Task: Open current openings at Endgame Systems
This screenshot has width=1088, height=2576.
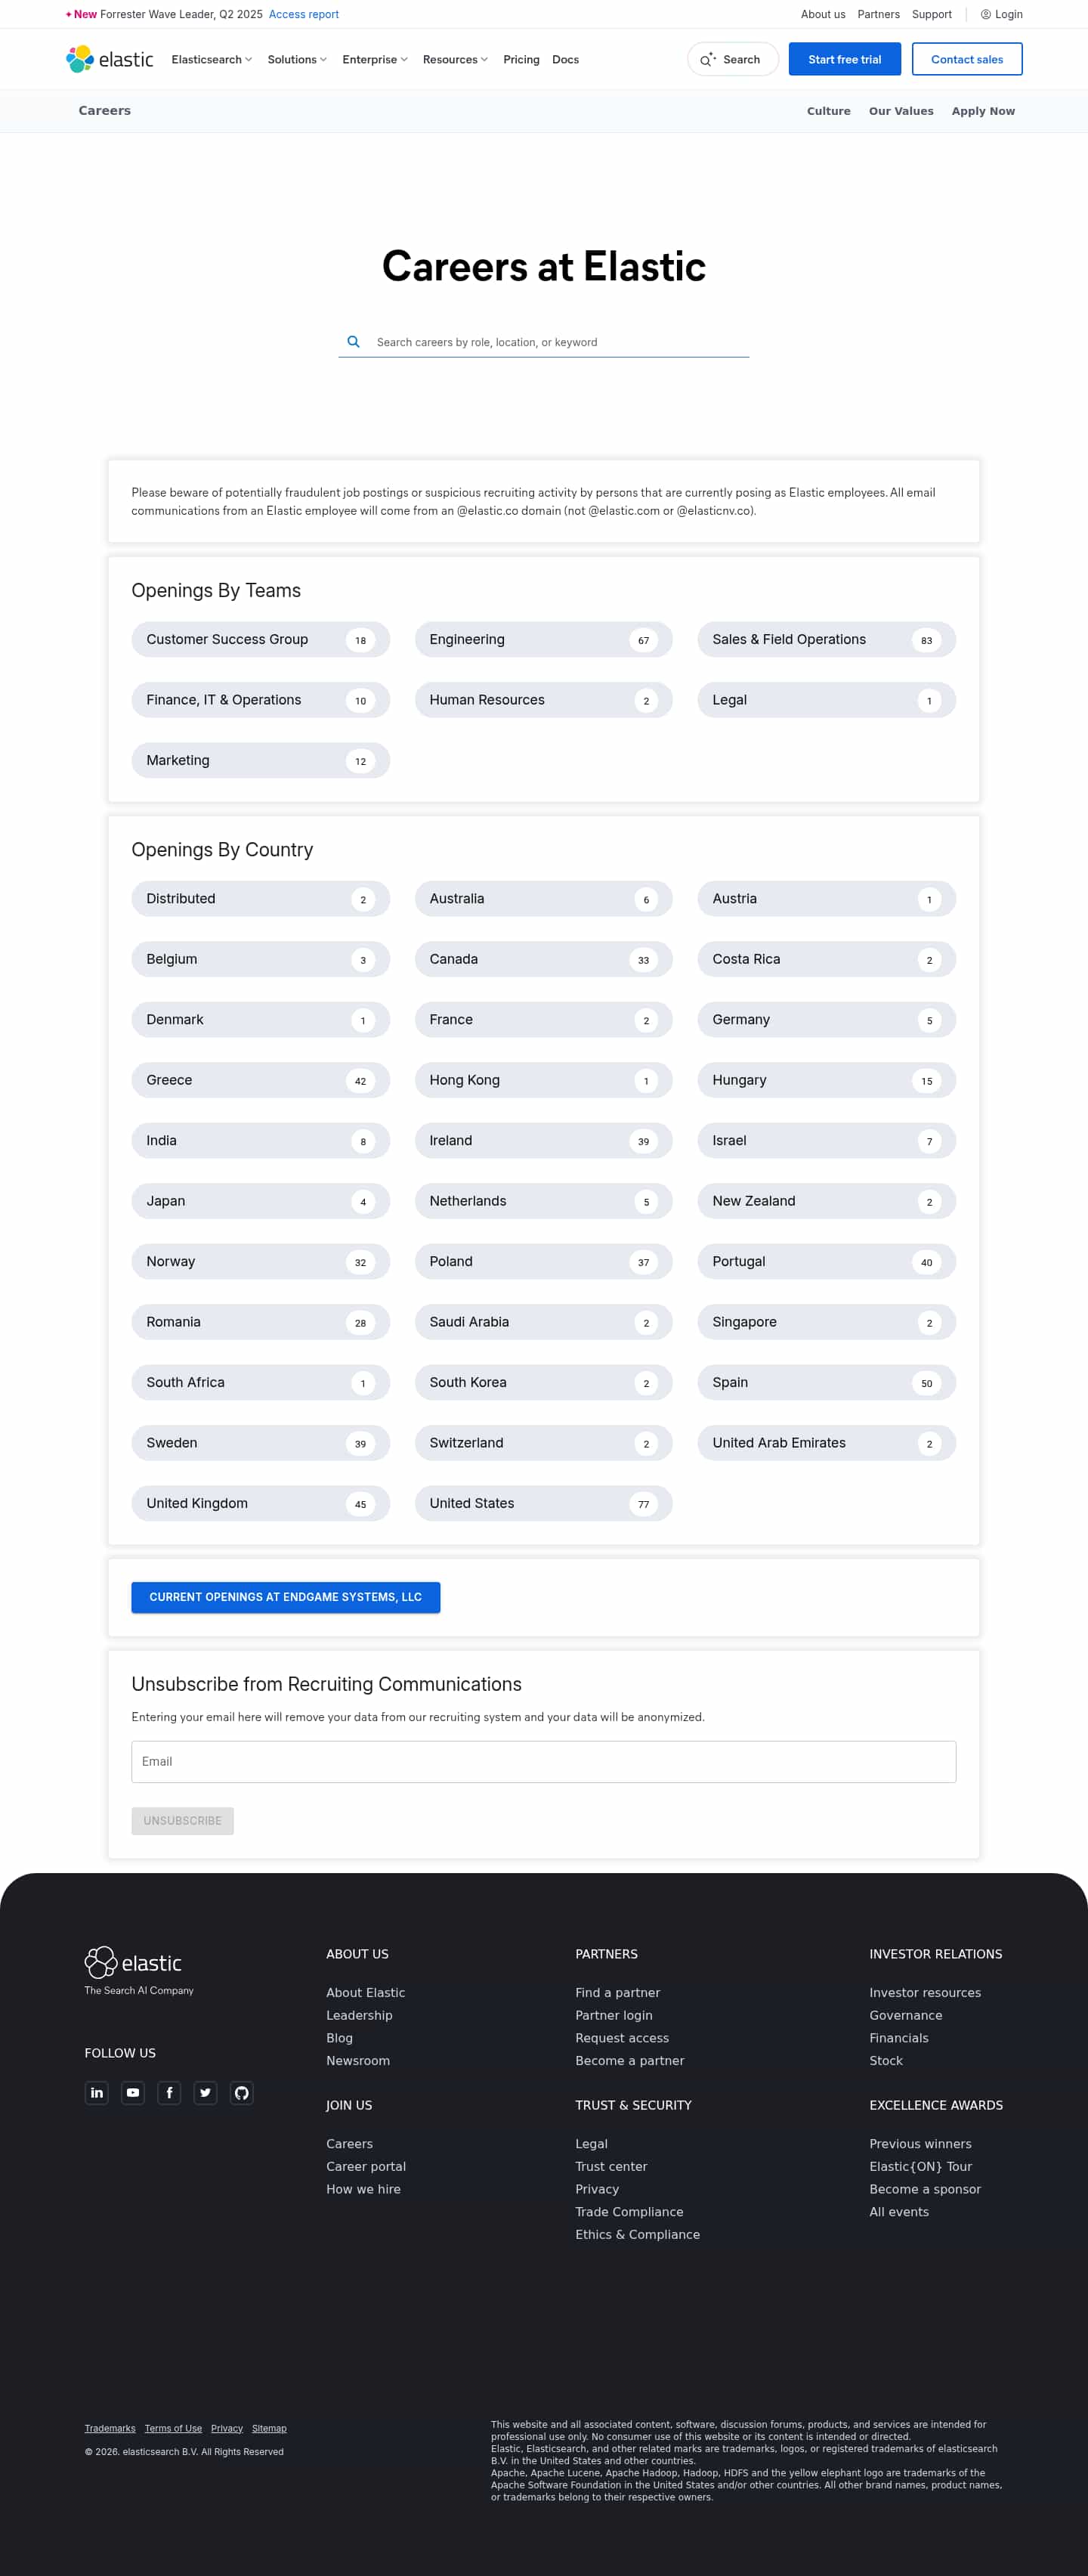Action: [285, 1597]
